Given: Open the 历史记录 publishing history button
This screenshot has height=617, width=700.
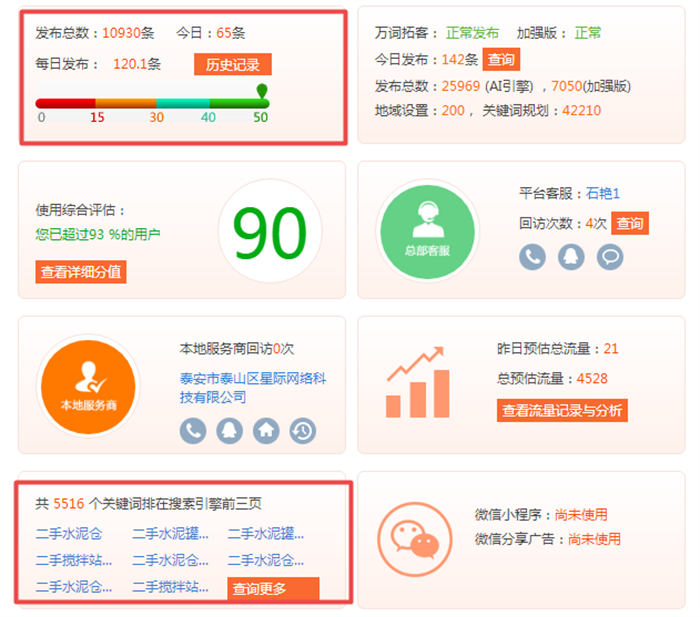Looking at the screenshot, I should (x=232, y=65).
